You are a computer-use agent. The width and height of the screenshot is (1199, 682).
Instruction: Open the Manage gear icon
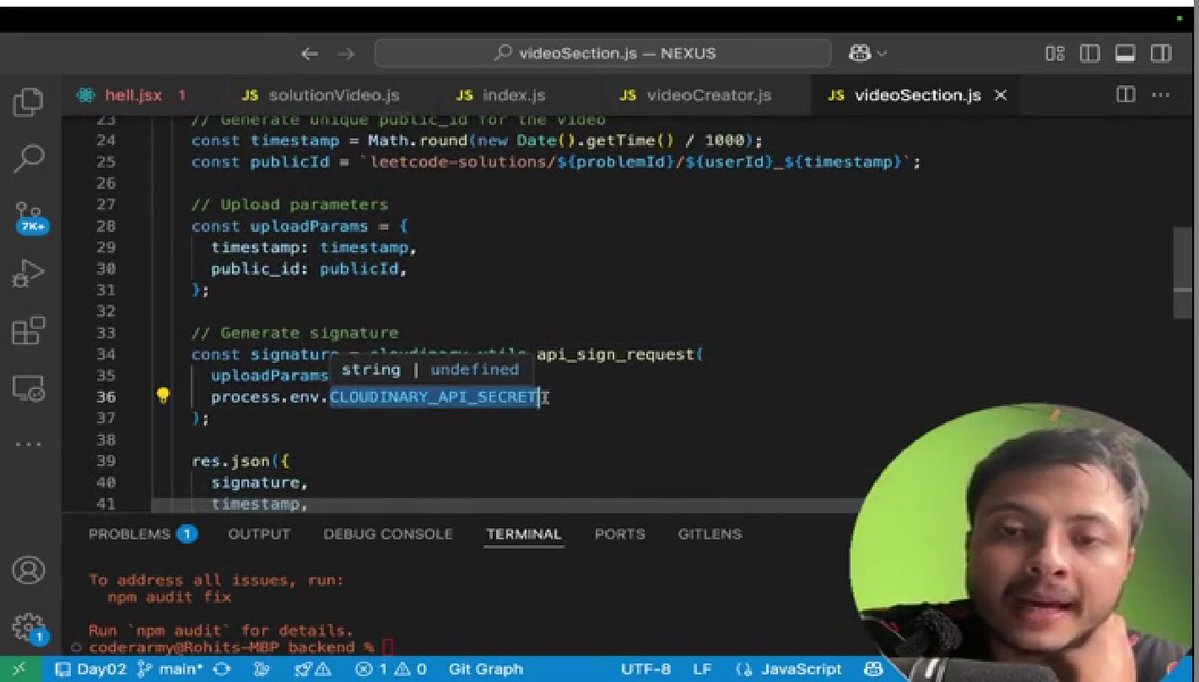click(28, 628)
